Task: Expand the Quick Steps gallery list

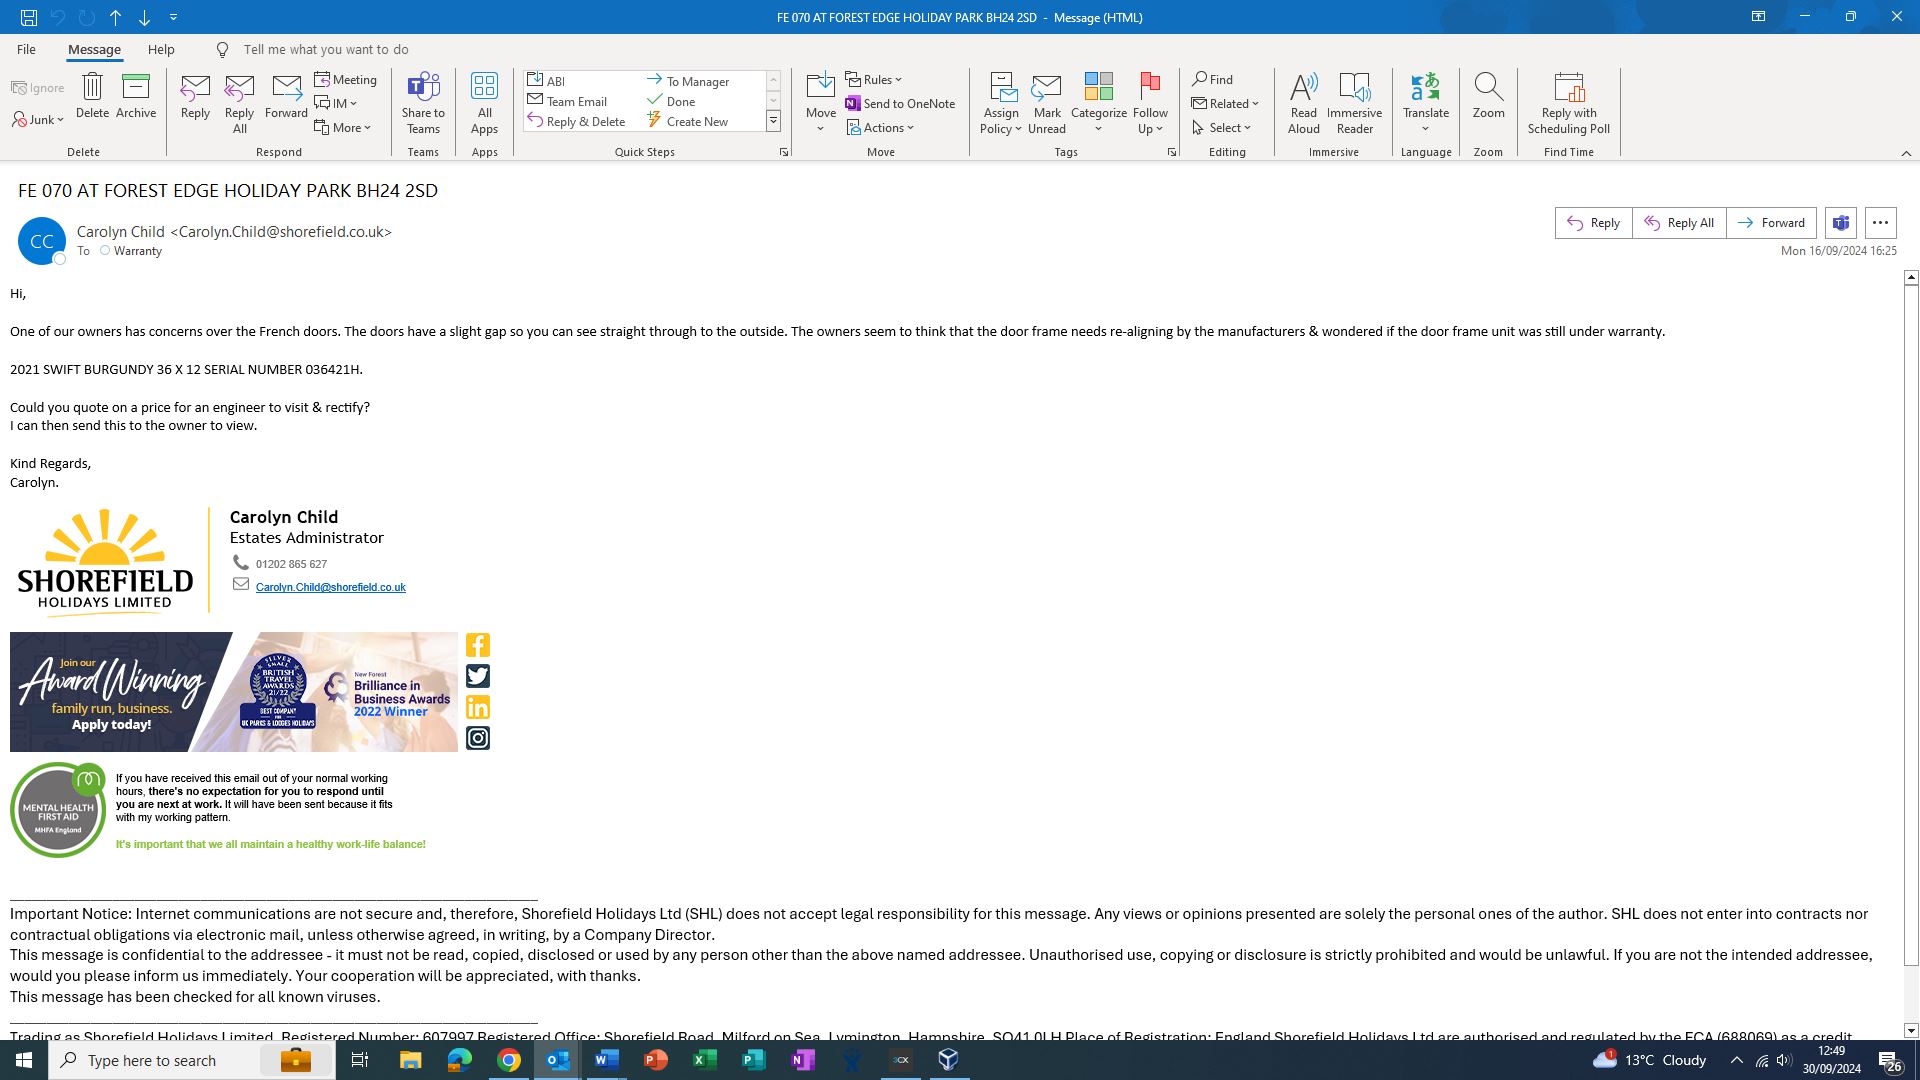Action: pyautogui.click(x=773, y=121)
